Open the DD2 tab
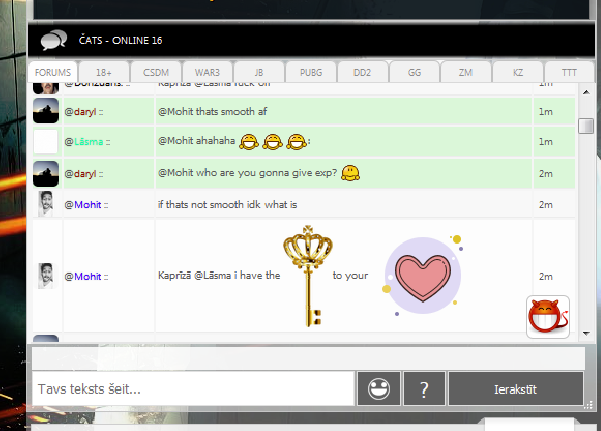This screenshot has height=431, width=601. (362, 72)
